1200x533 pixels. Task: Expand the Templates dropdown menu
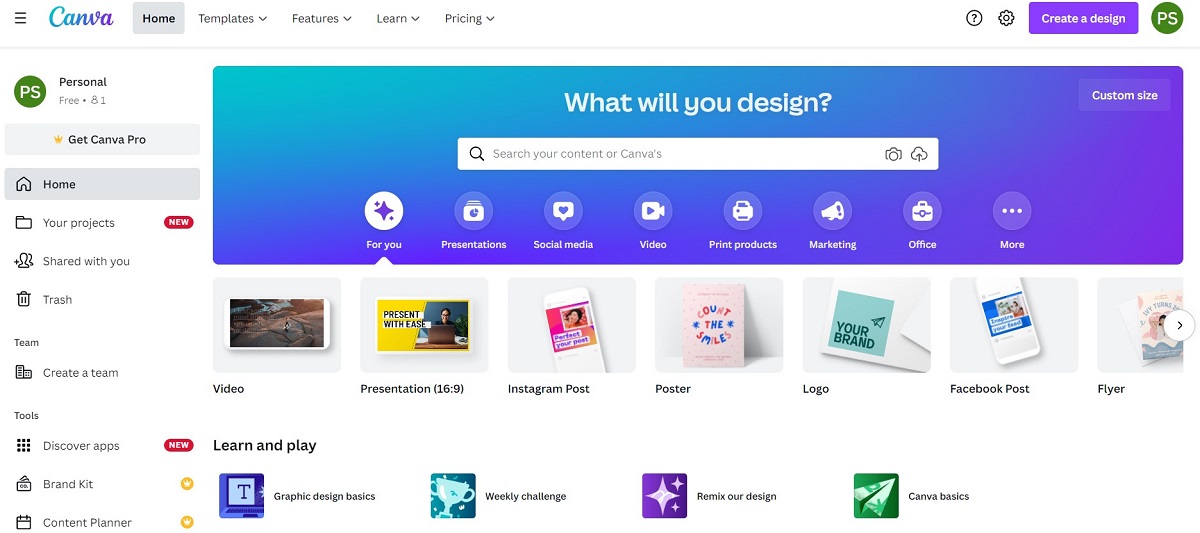[233, 18]
